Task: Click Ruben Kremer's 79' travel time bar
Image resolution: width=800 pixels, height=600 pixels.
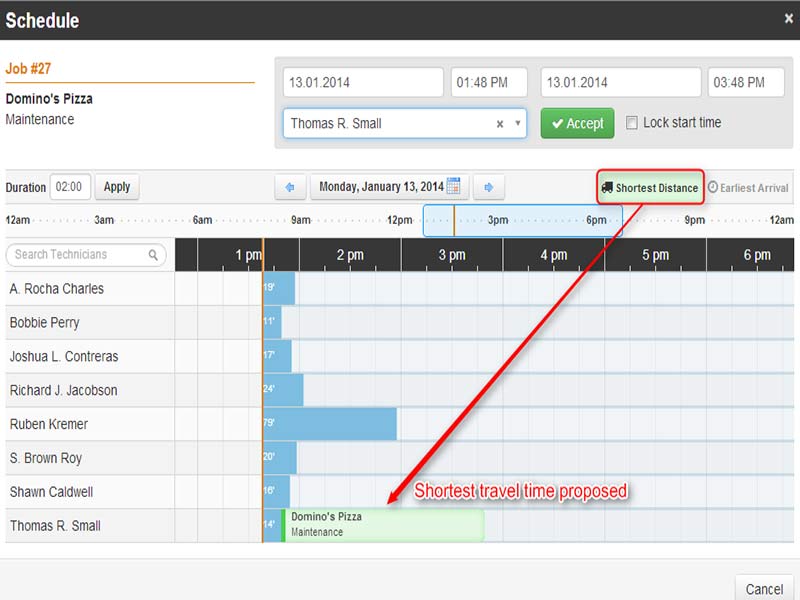Action: click(330, 423)
